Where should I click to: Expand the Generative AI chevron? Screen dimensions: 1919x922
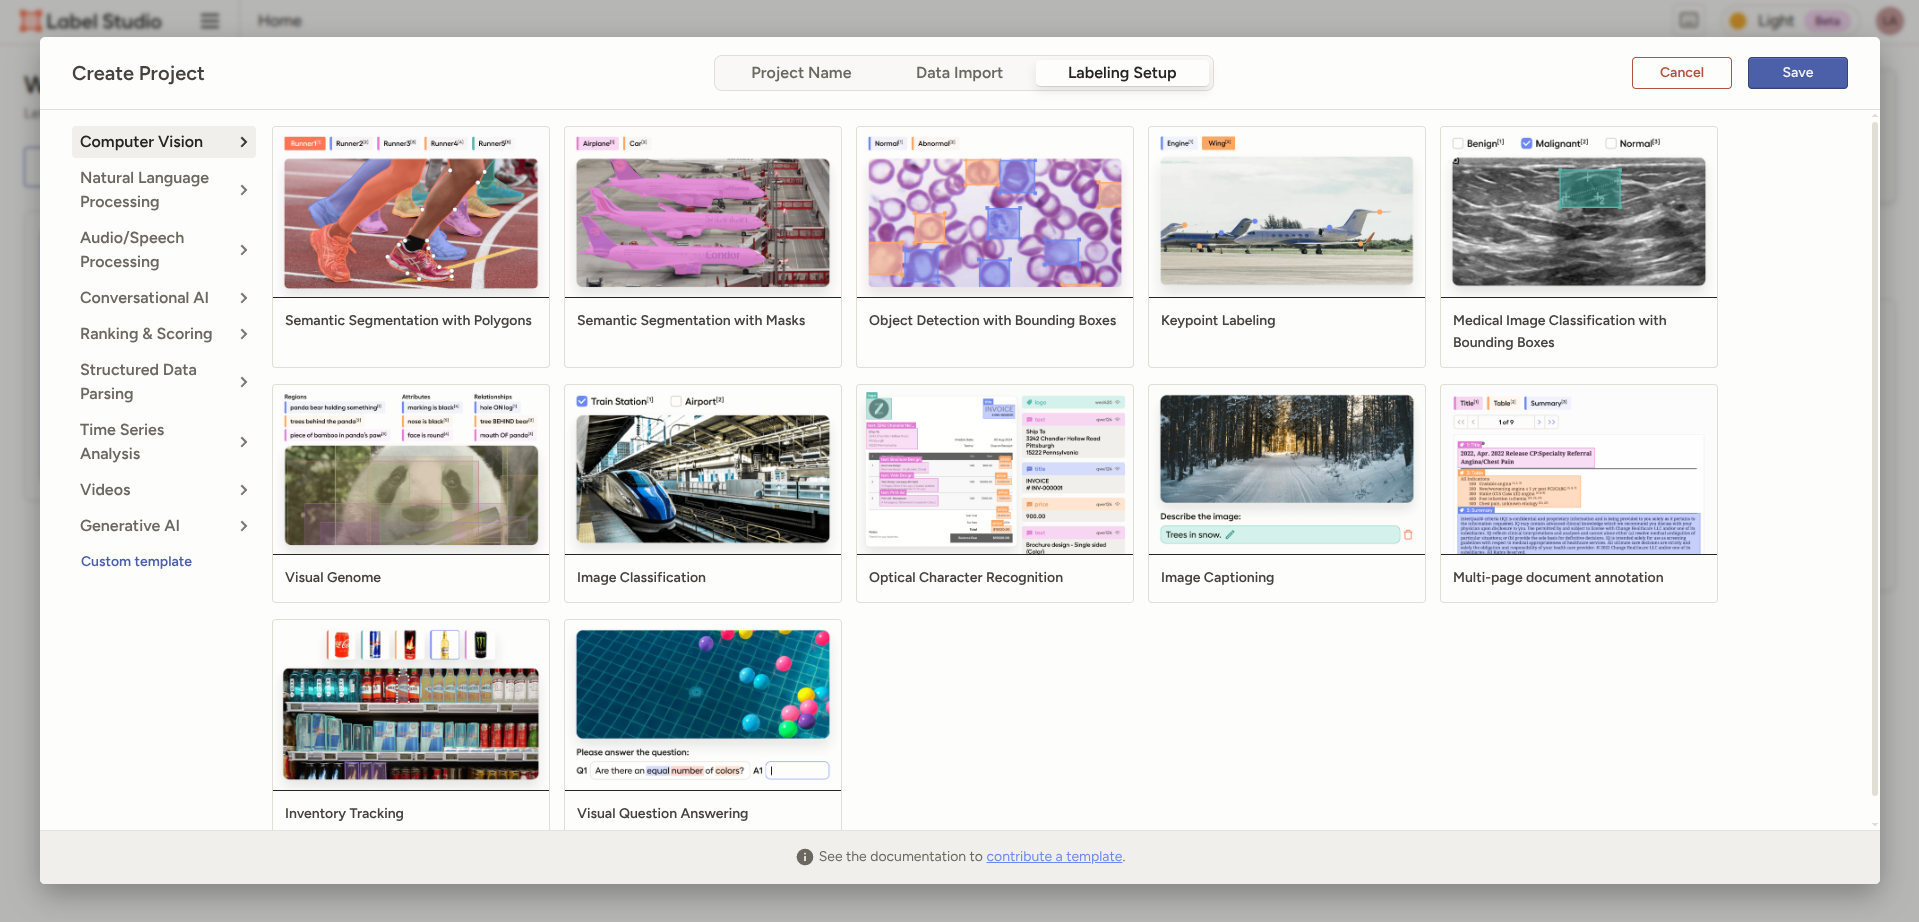pos(244,526)
